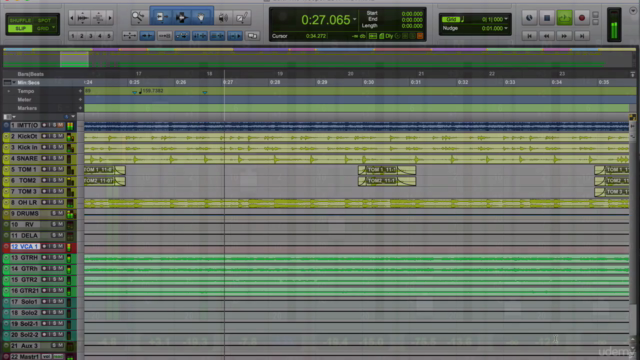Select the Grabber hand tool
The width and height of the screenshot is (640, 360).
tap(201, 17)
